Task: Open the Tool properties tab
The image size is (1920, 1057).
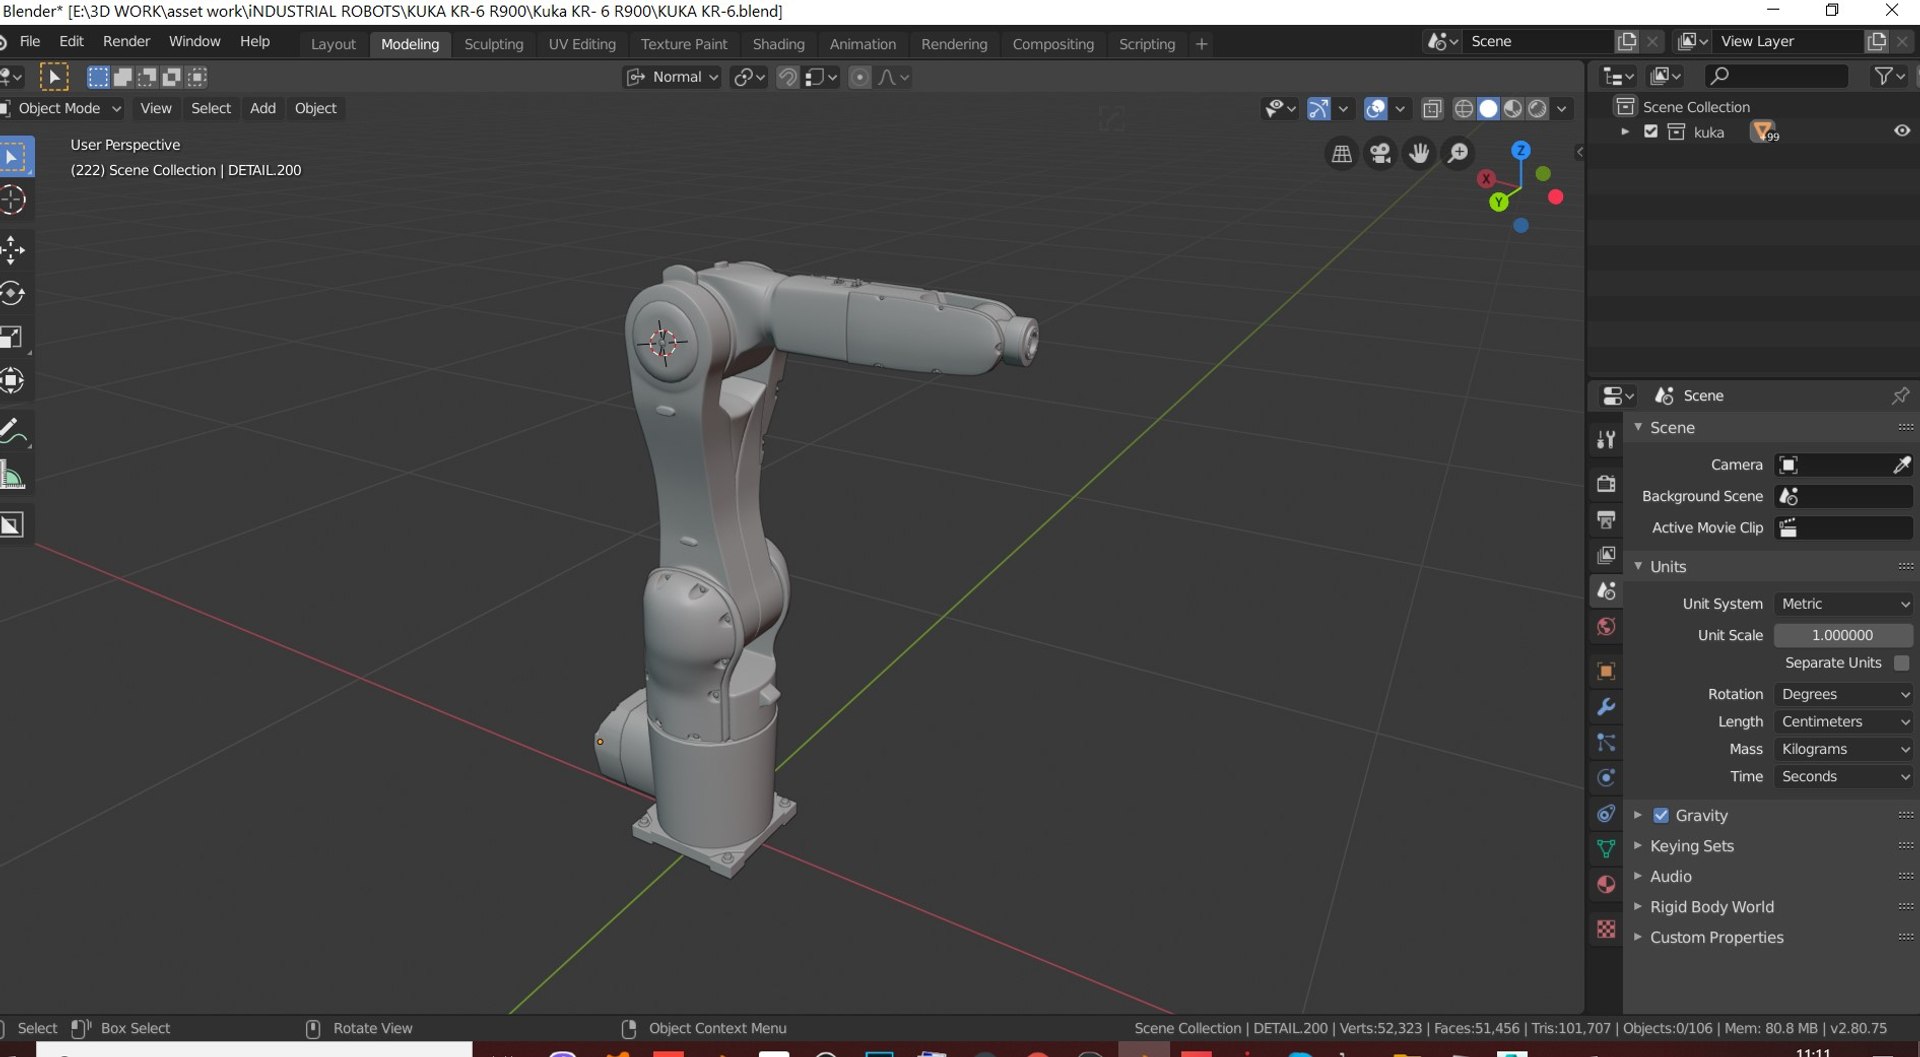Action: [1606, 439]
